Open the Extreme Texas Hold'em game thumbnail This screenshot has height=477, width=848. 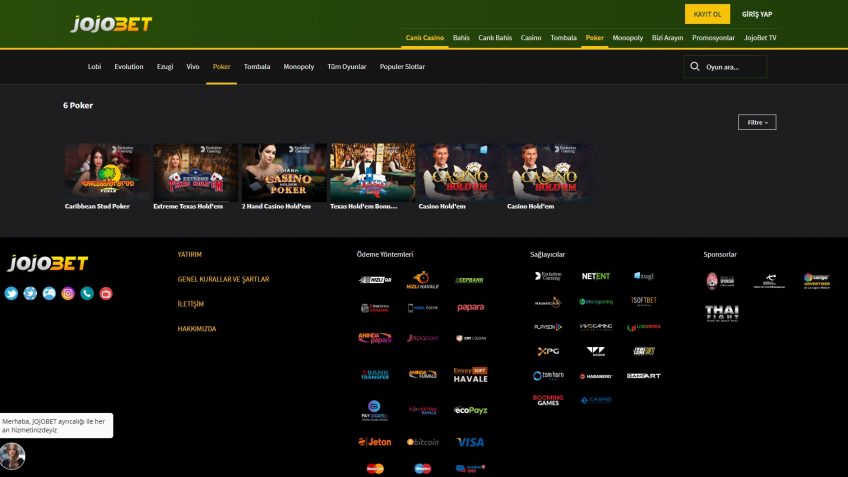196,173
